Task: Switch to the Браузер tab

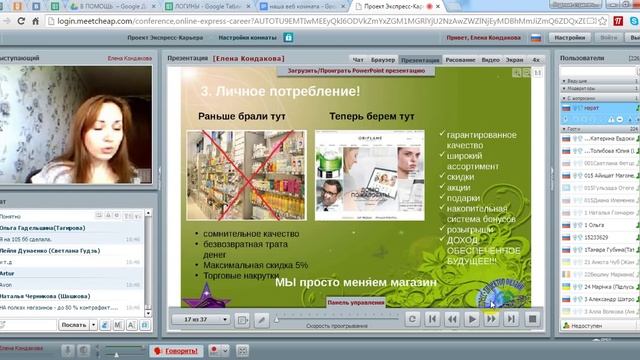Action: click(x=383, y=60)
